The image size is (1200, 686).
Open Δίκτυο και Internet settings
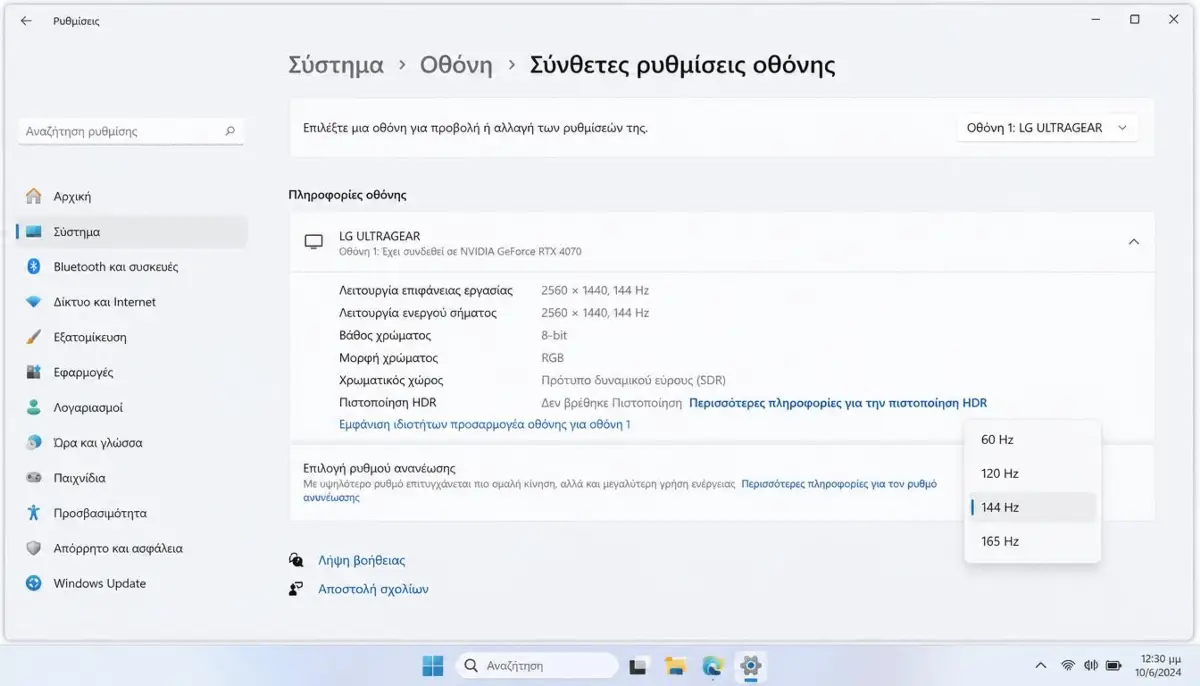(132, 302)
